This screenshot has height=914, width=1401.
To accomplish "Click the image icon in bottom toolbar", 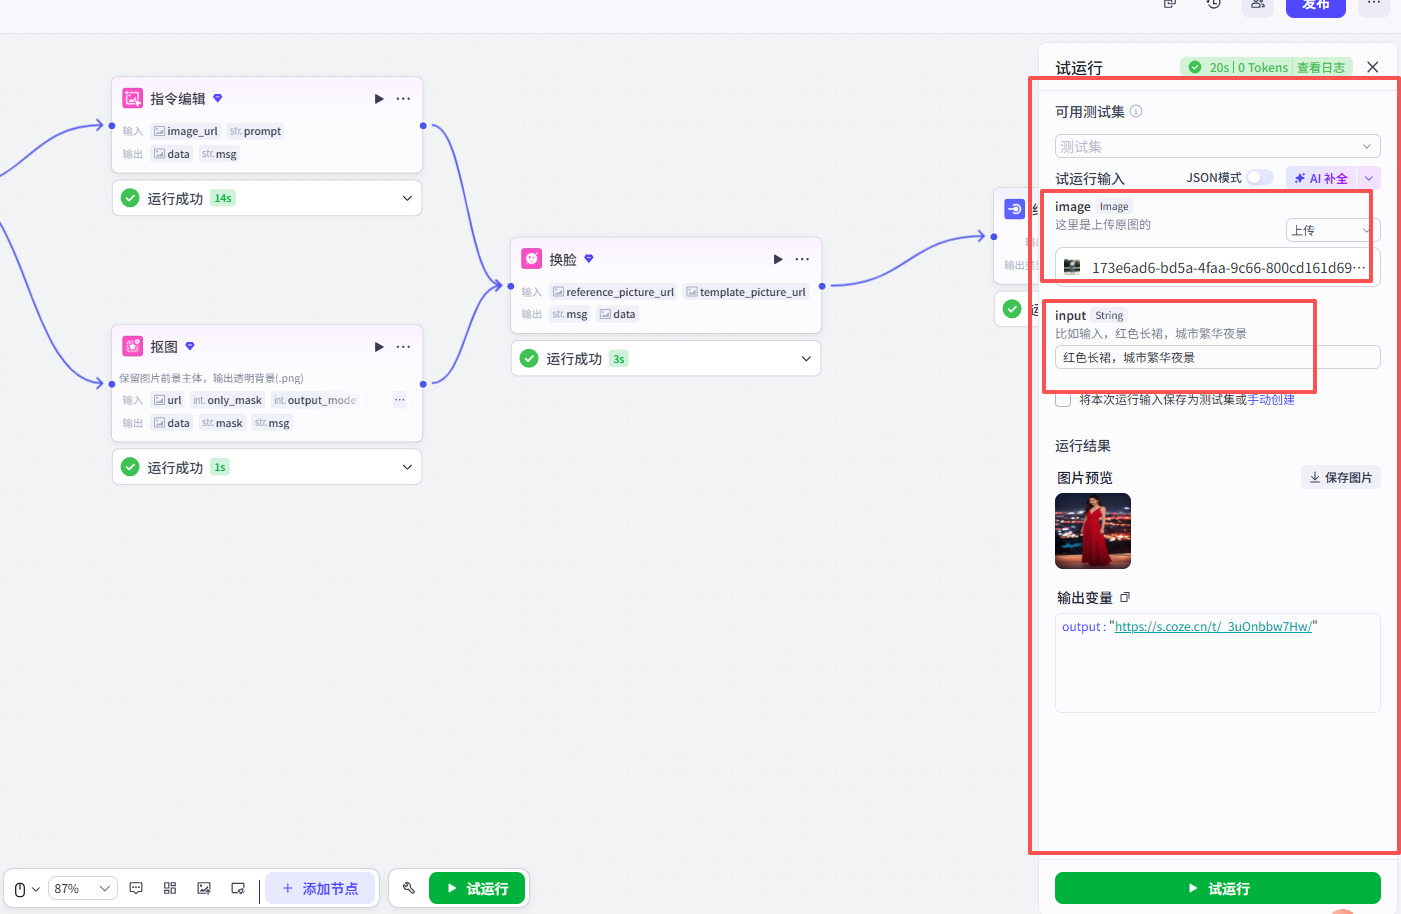I will (x=204, y=888).
